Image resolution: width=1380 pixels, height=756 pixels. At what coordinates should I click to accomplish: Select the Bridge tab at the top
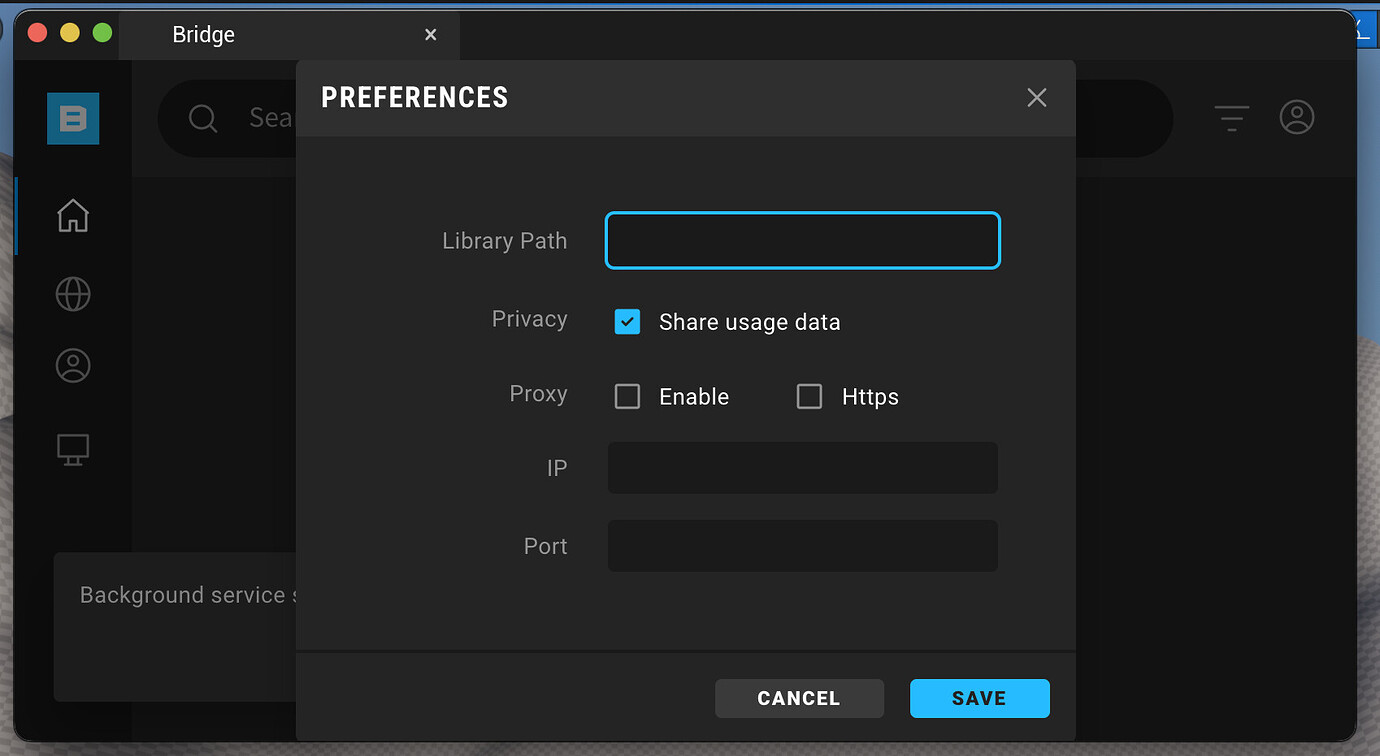pos(203,34)
